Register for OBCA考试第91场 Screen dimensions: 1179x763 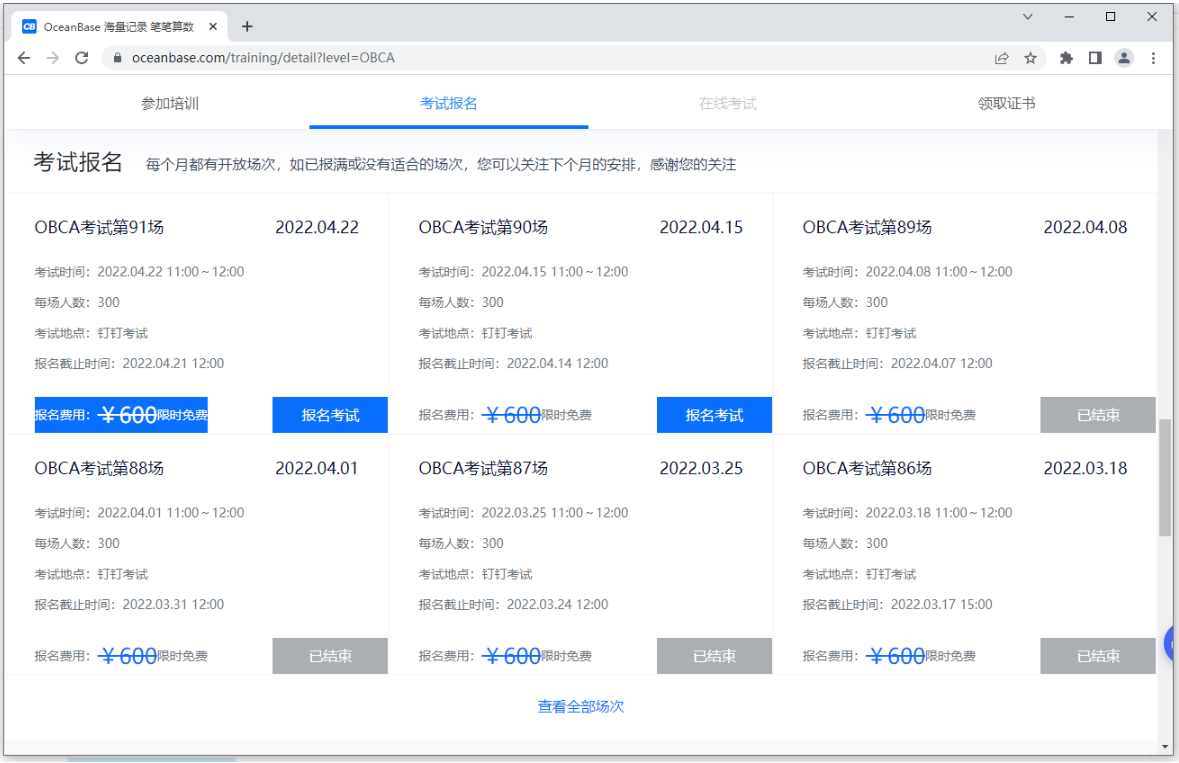(x=330, y=415)
